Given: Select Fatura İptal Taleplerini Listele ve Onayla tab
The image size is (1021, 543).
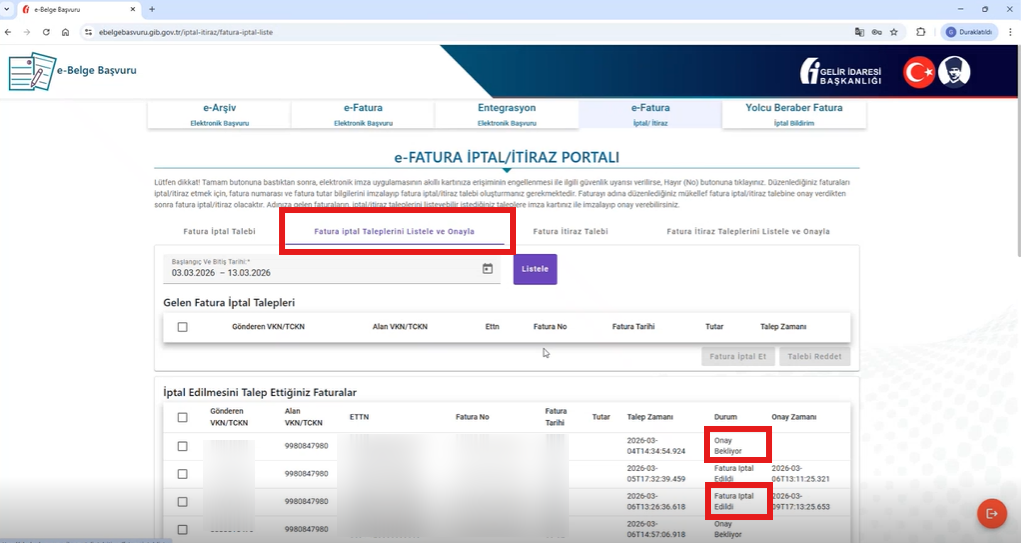Looking at the screenshot, I should [395, 231].
